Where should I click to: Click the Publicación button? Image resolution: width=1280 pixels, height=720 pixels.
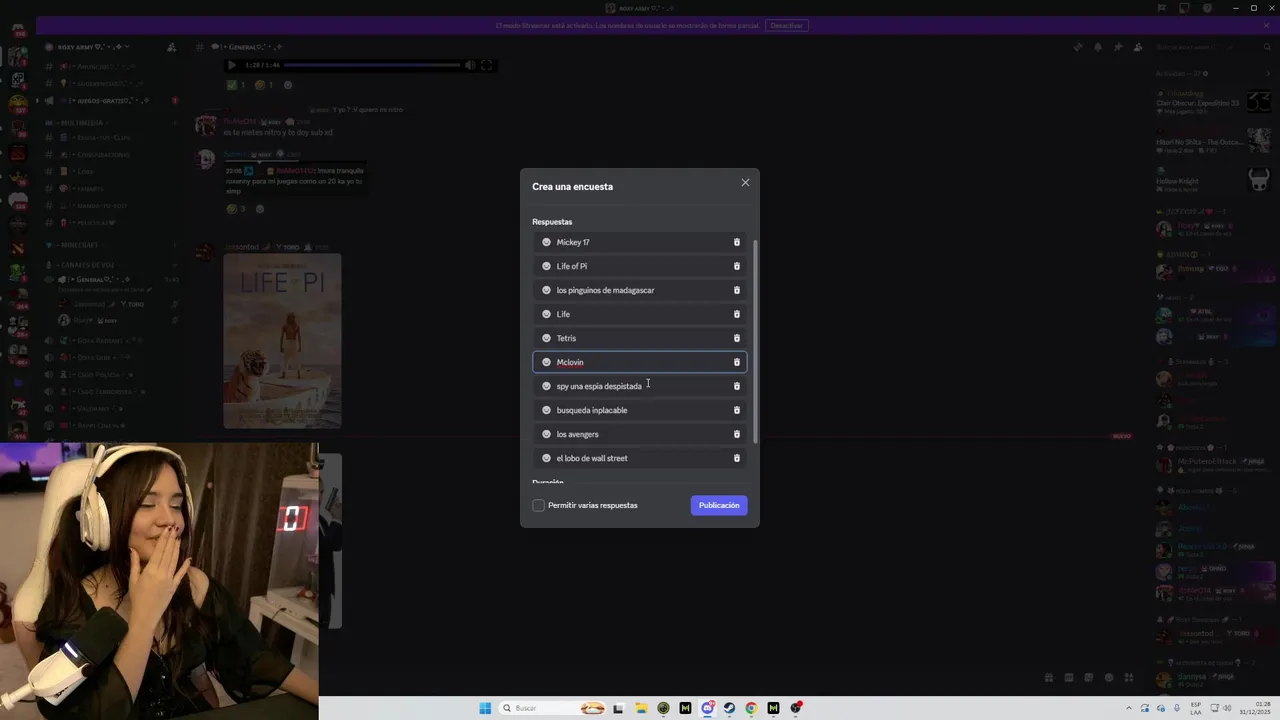point(719,505)
